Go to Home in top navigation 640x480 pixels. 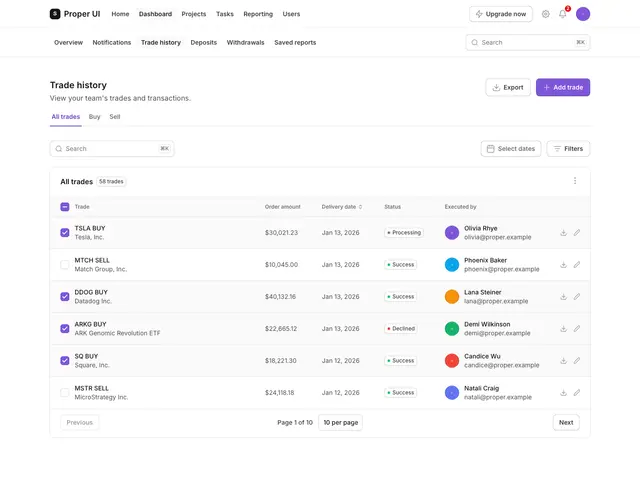[120, 14]
